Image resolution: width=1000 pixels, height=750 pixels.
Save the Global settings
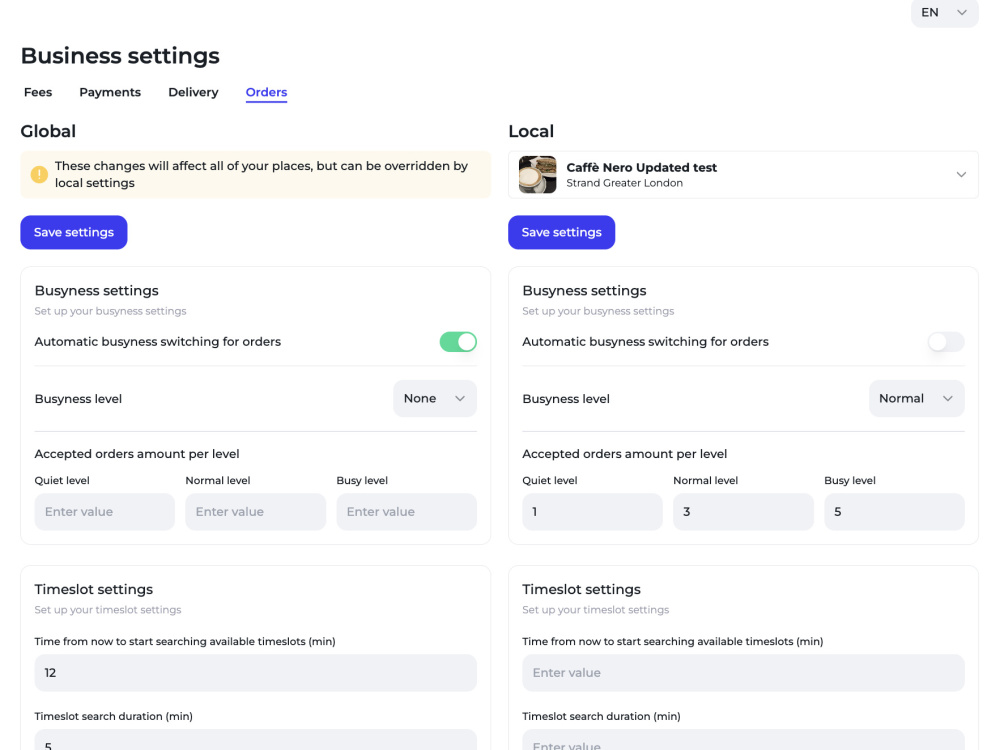[74, 232]
